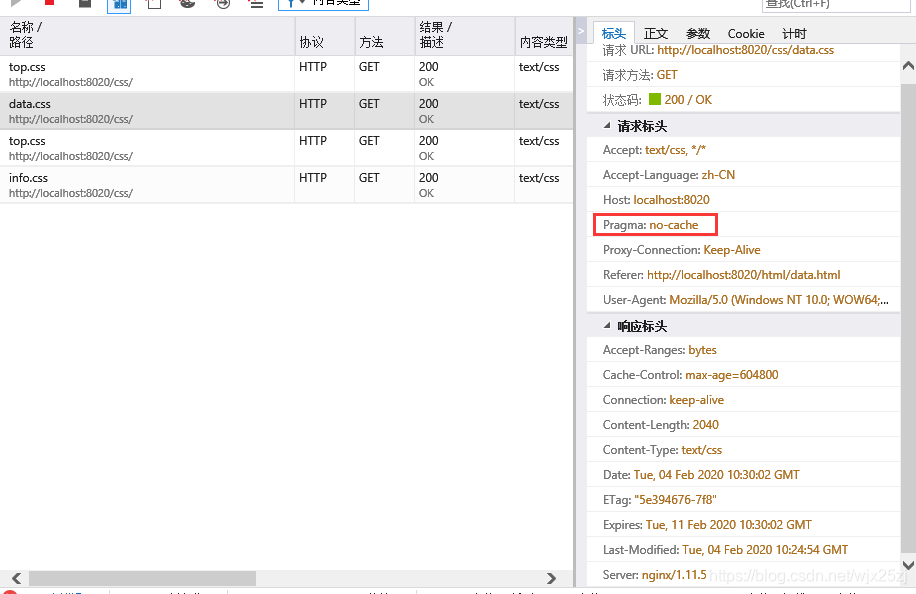Sort by the 名称 / 路径 column header
Viewport: 916px width, 594px height.
point(148,36)
